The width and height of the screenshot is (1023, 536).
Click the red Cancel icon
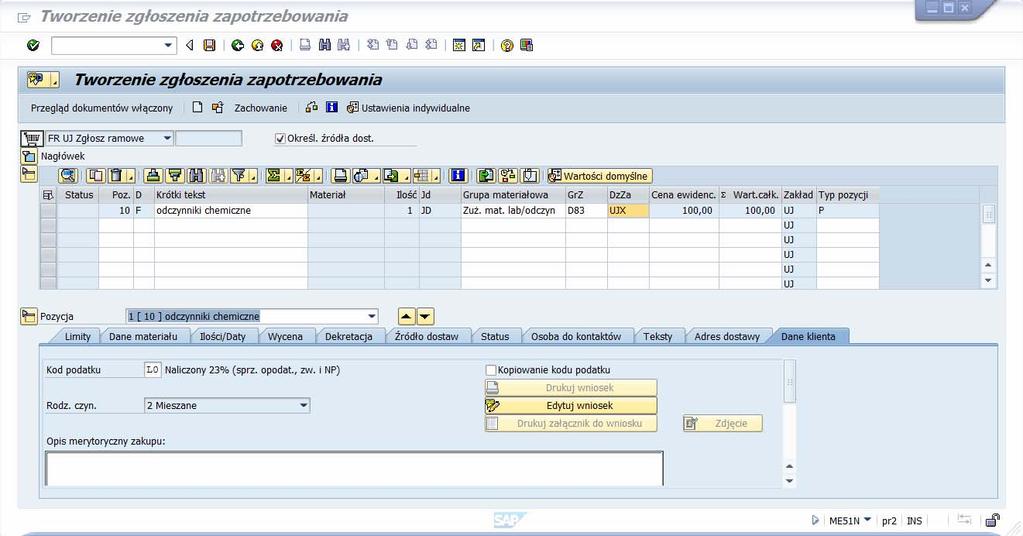pos(277,45)
